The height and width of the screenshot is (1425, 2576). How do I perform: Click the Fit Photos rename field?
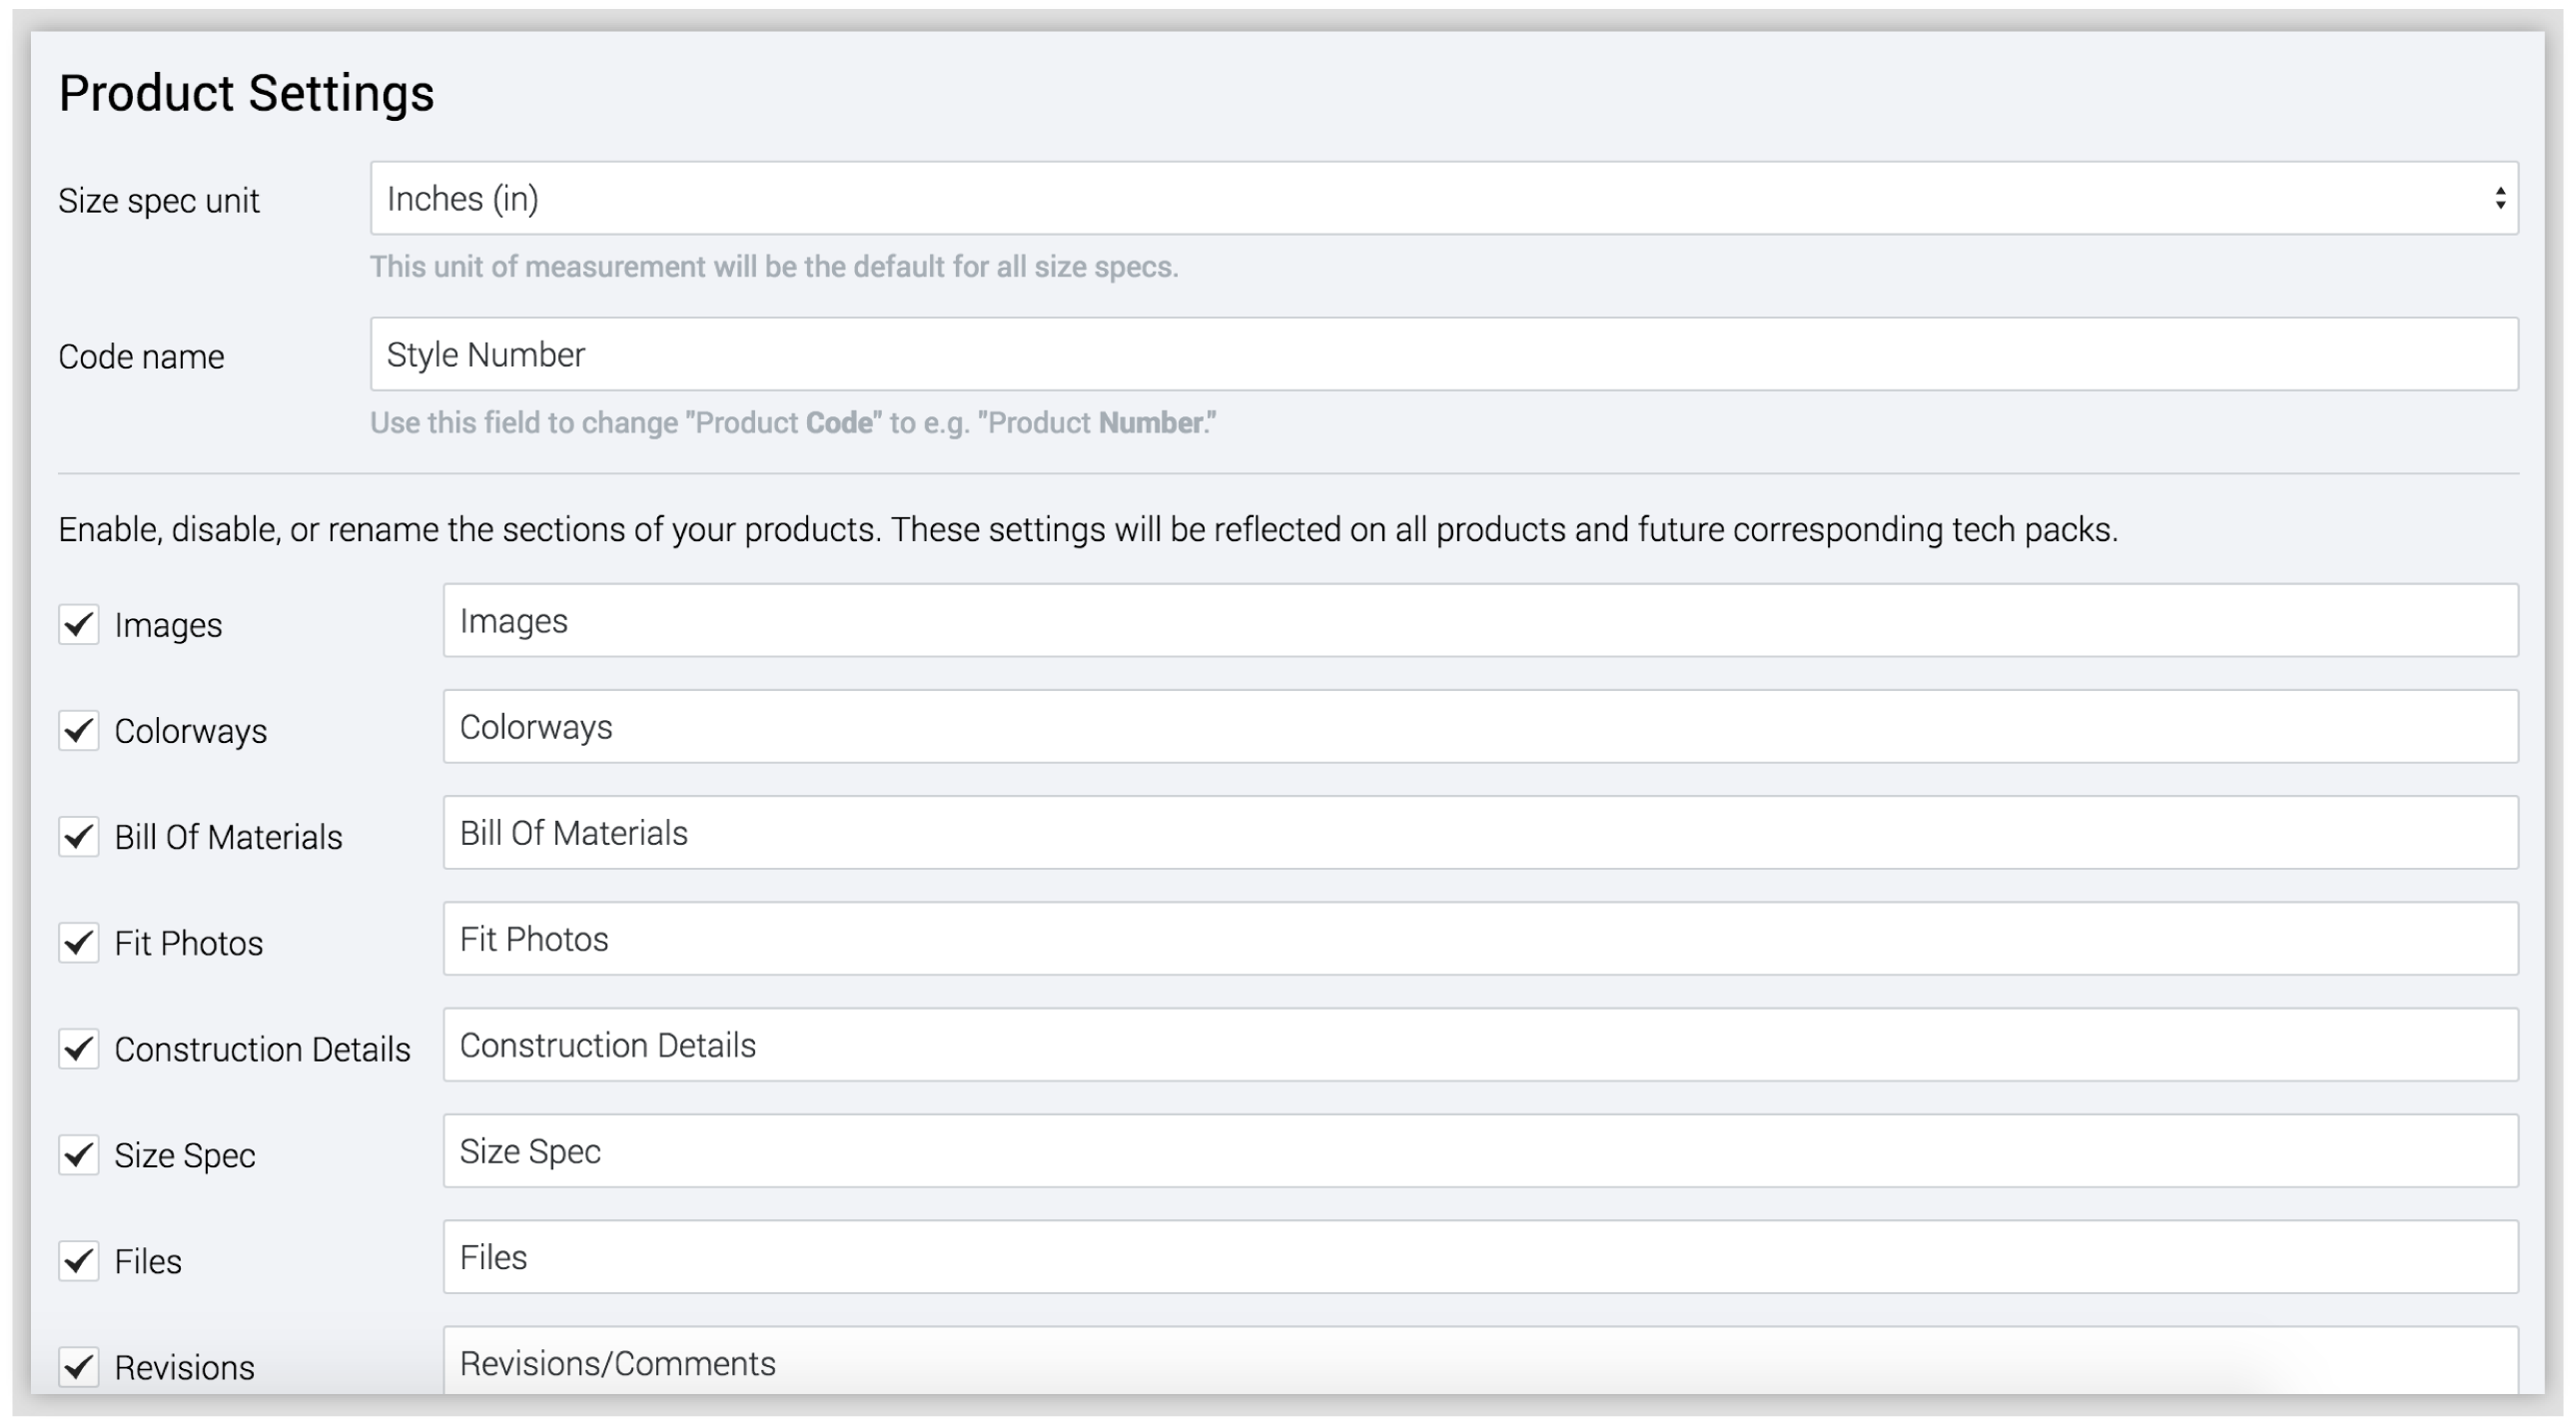click(1480, 939)
